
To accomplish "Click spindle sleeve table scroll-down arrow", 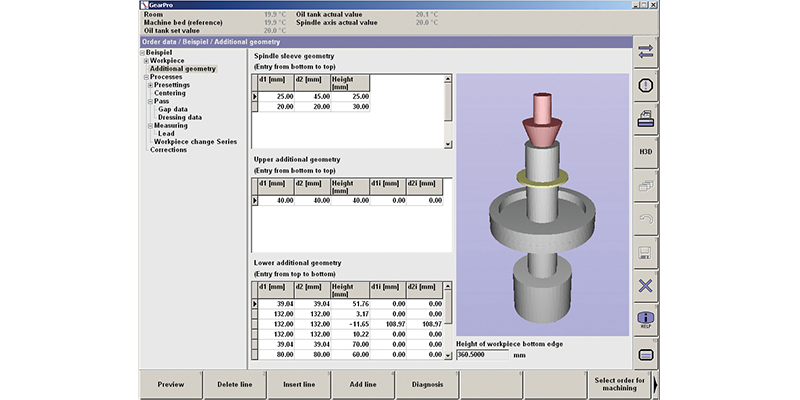I will [448, 144].
